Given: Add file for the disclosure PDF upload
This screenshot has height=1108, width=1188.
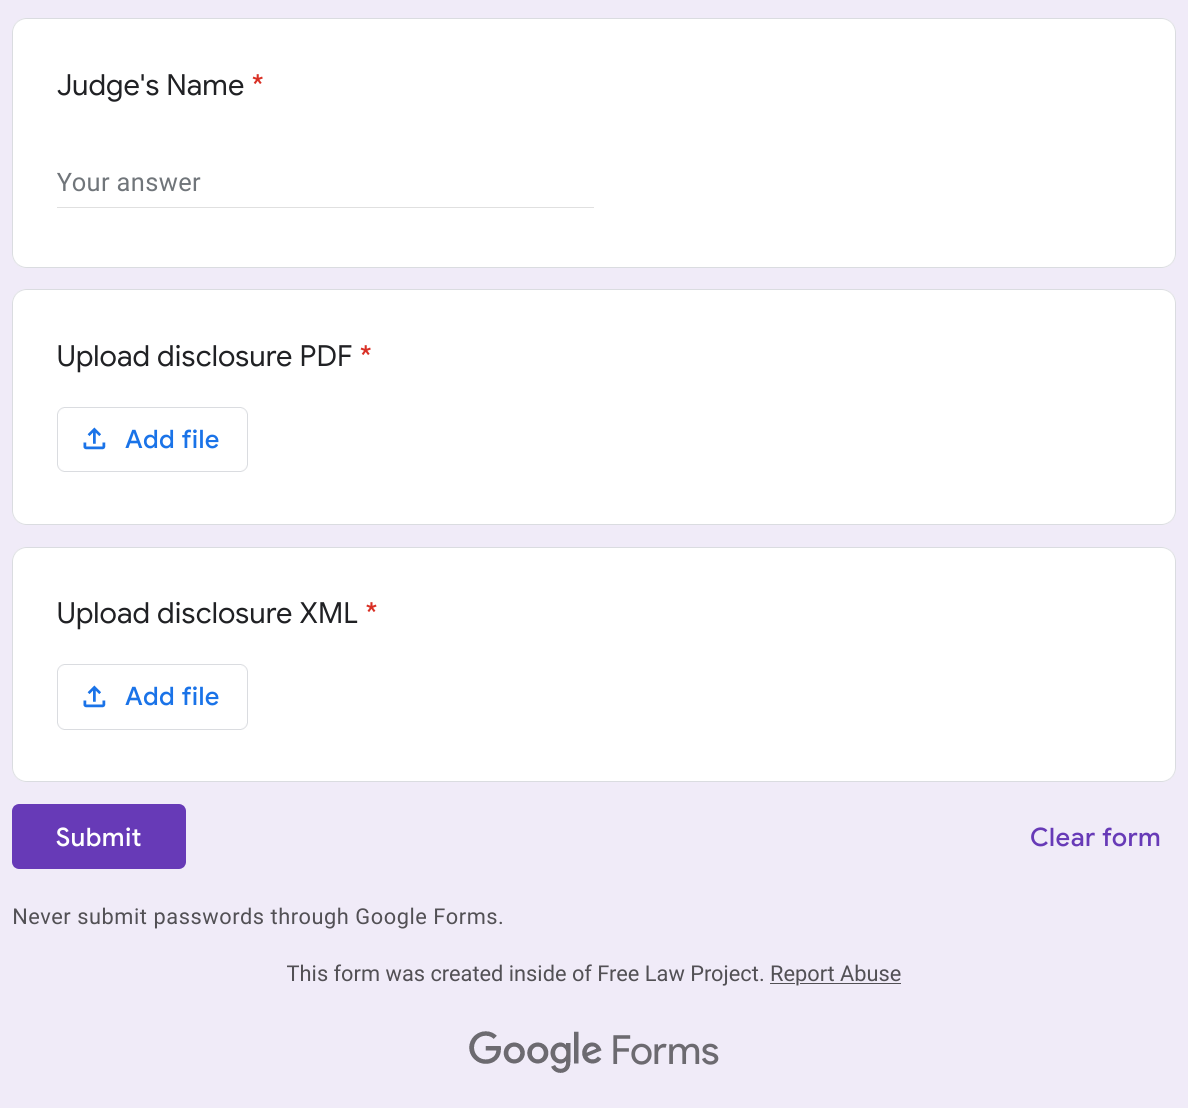Looking at the screenshot, I should [x=152, y=440].
